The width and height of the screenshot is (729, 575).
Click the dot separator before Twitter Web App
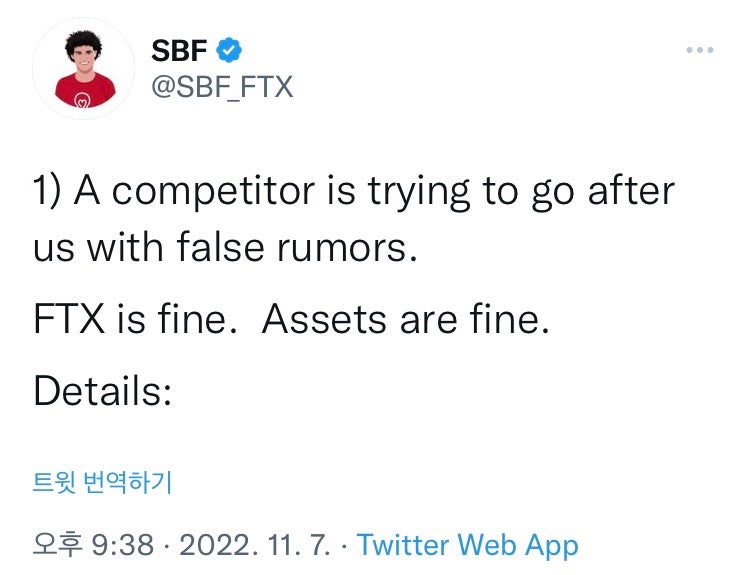[344, 546]
